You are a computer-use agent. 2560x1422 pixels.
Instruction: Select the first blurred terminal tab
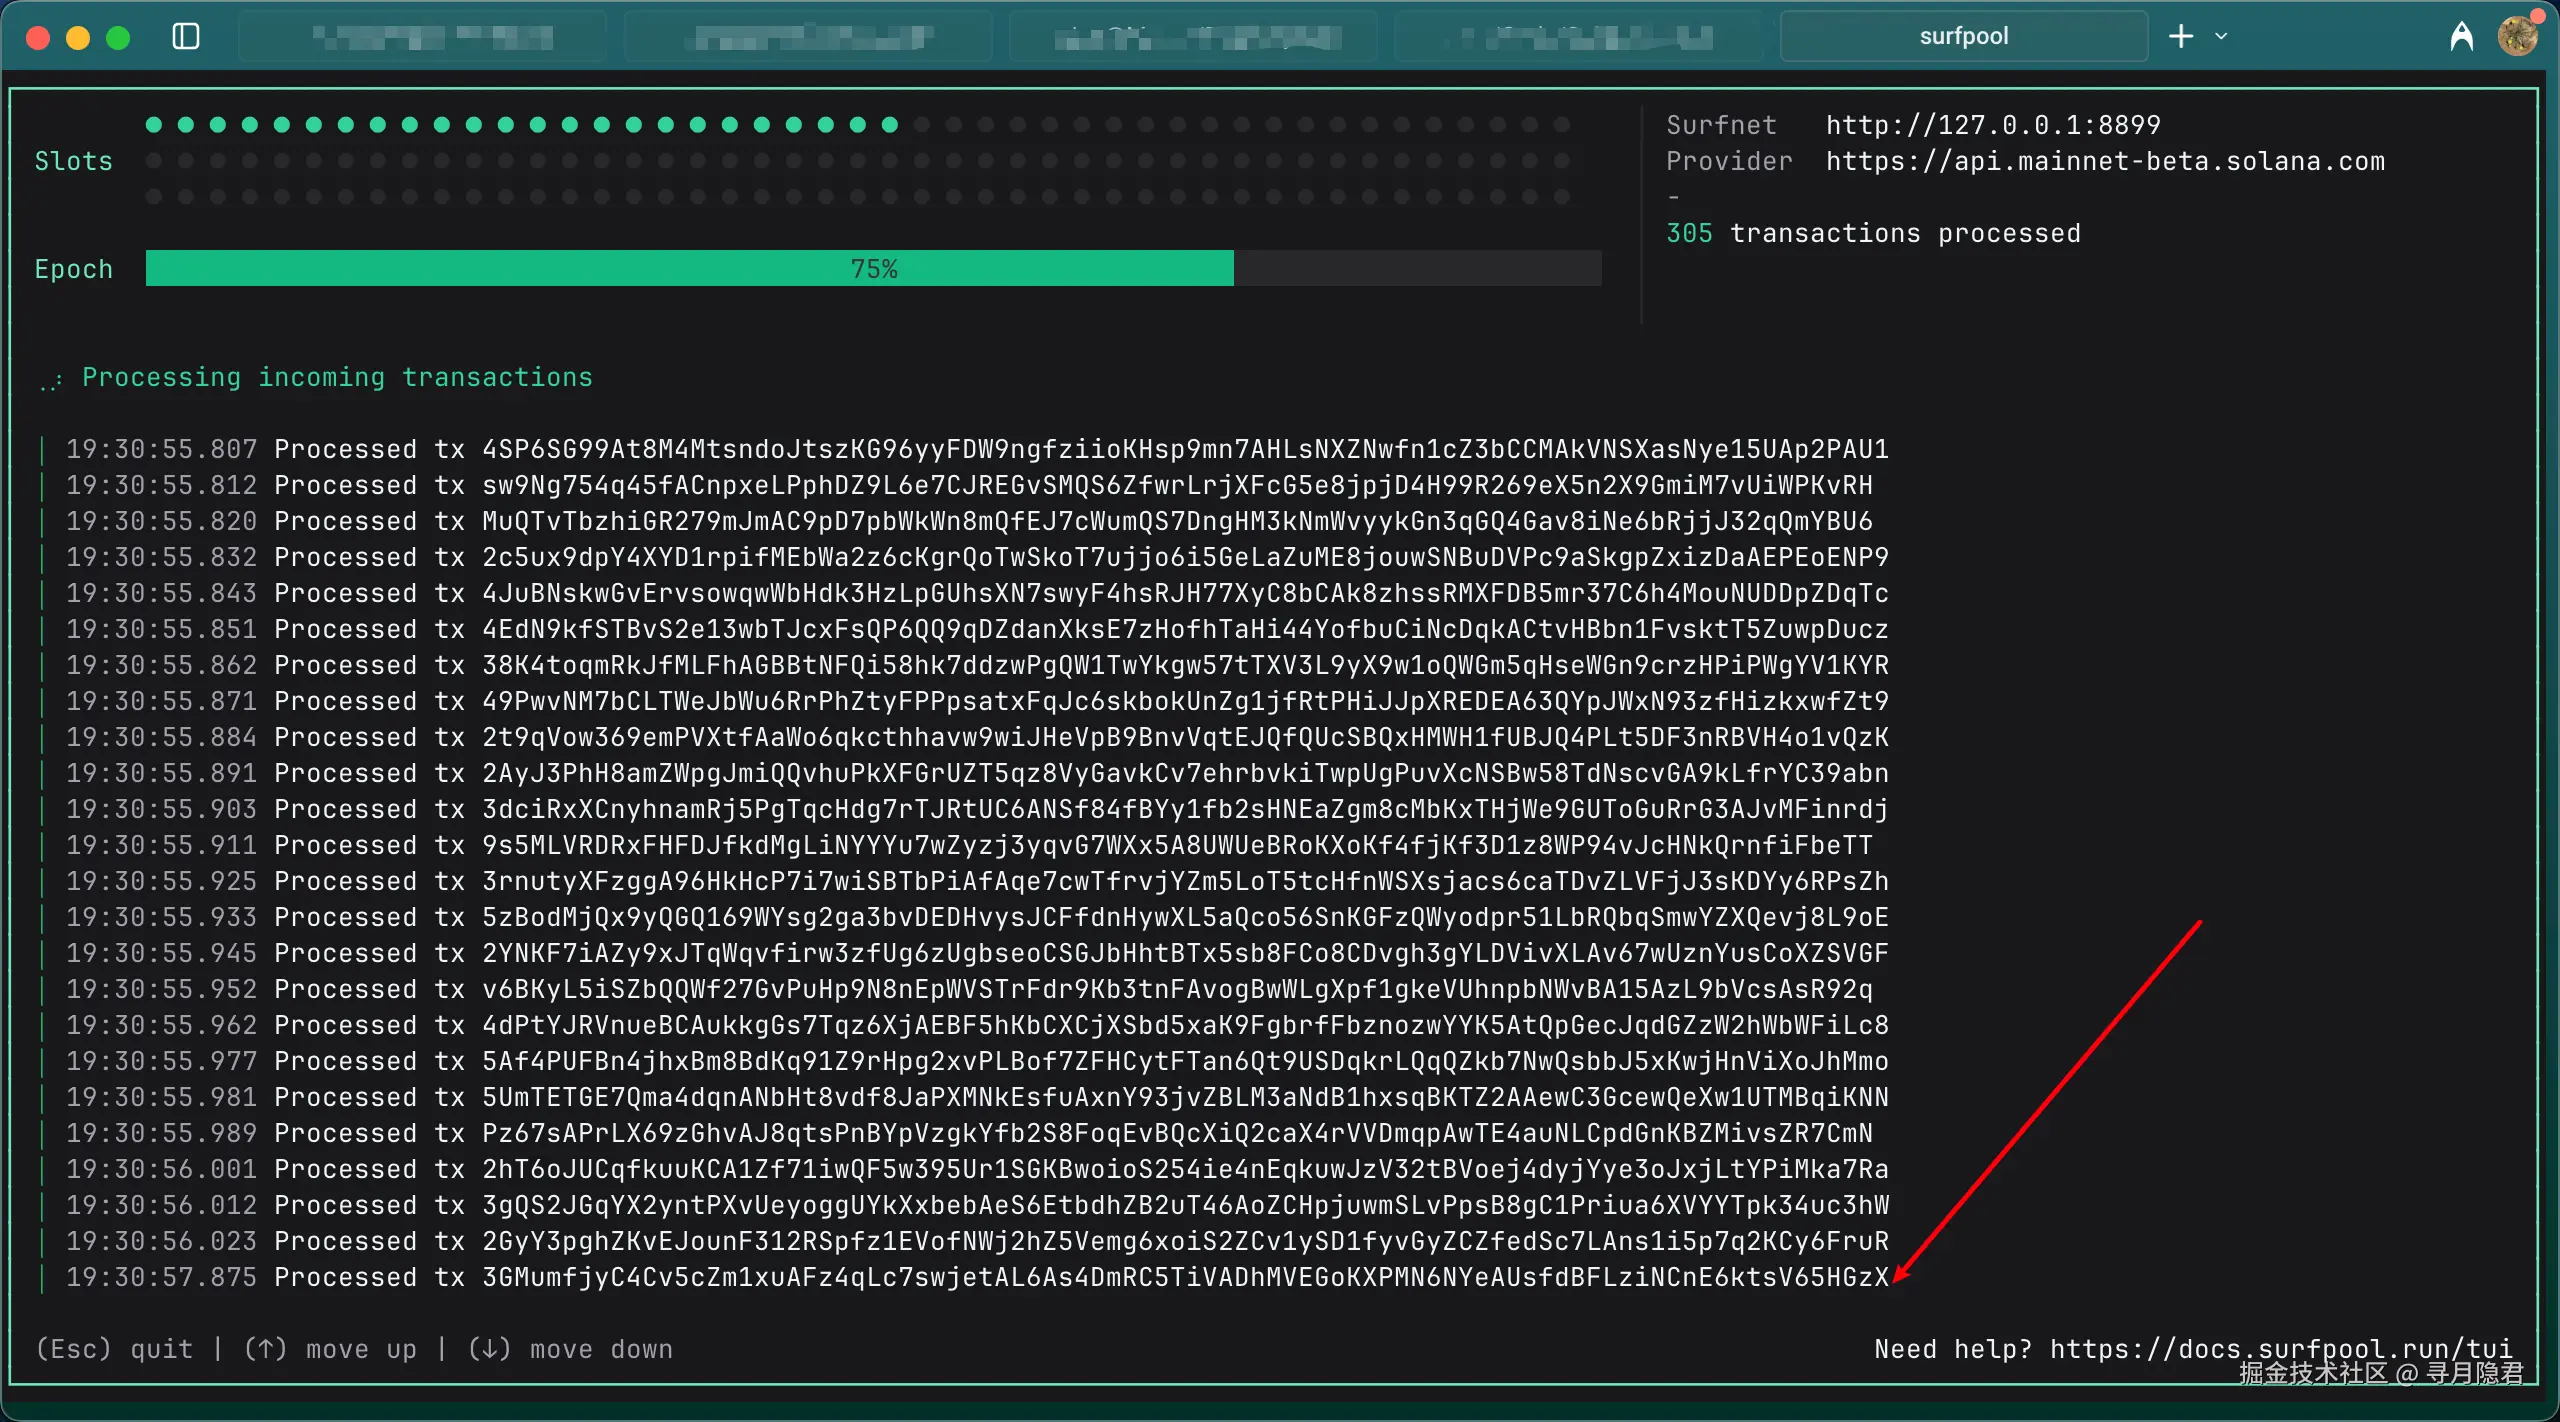pos(422,37)
